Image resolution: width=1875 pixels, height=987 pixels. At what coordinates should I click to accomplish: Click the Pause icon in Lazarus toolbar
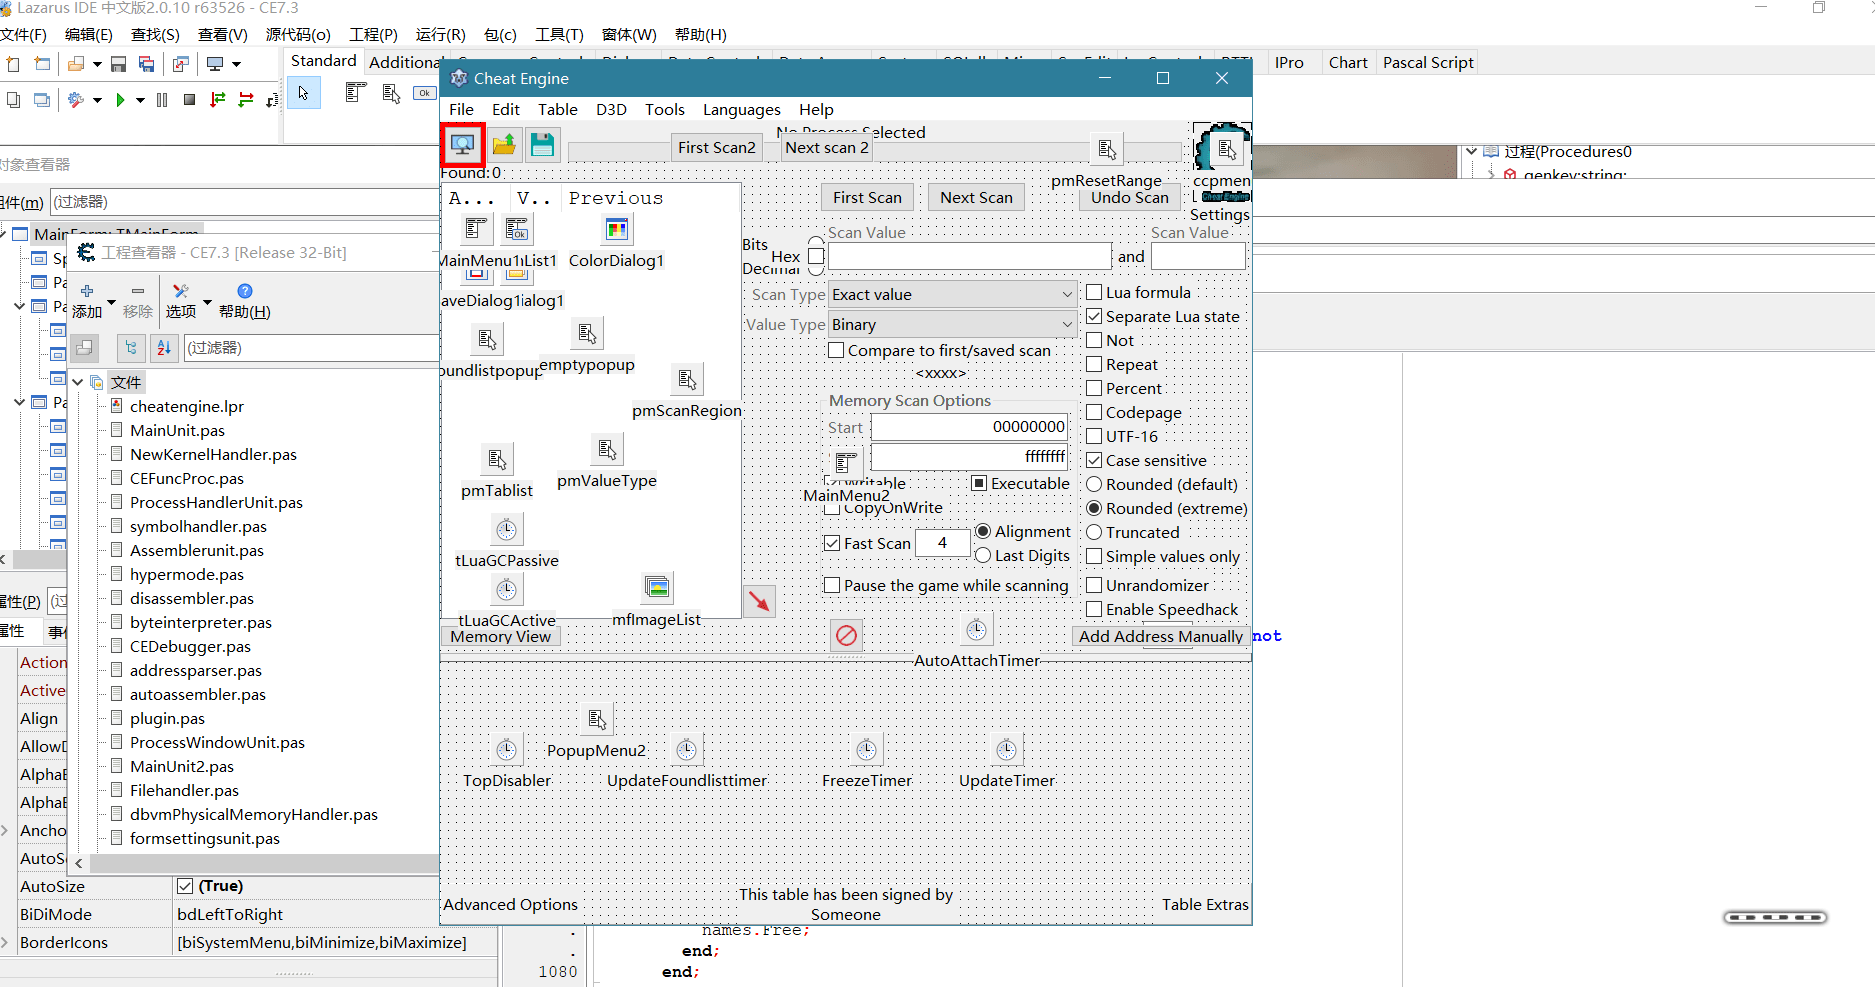point(162,100)
